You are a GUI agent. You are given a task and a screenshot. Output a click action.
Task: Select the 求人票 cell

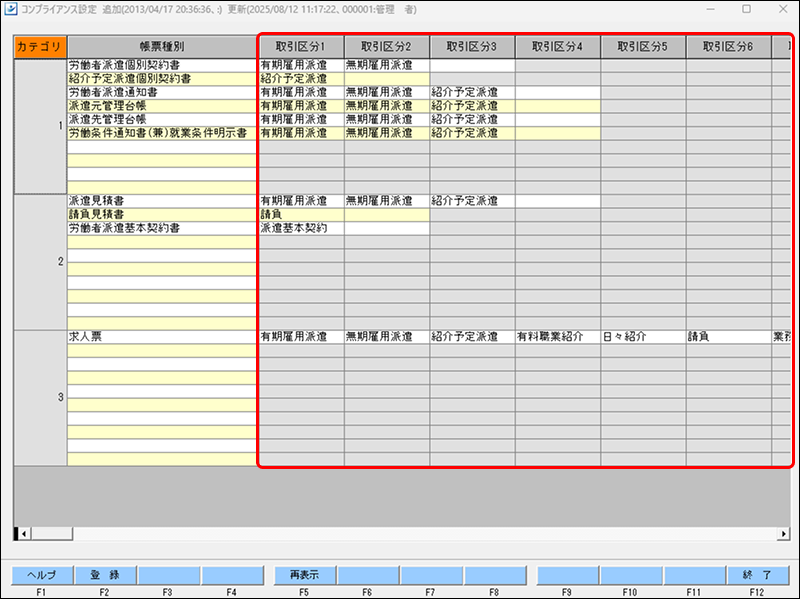tap(162, 337)
